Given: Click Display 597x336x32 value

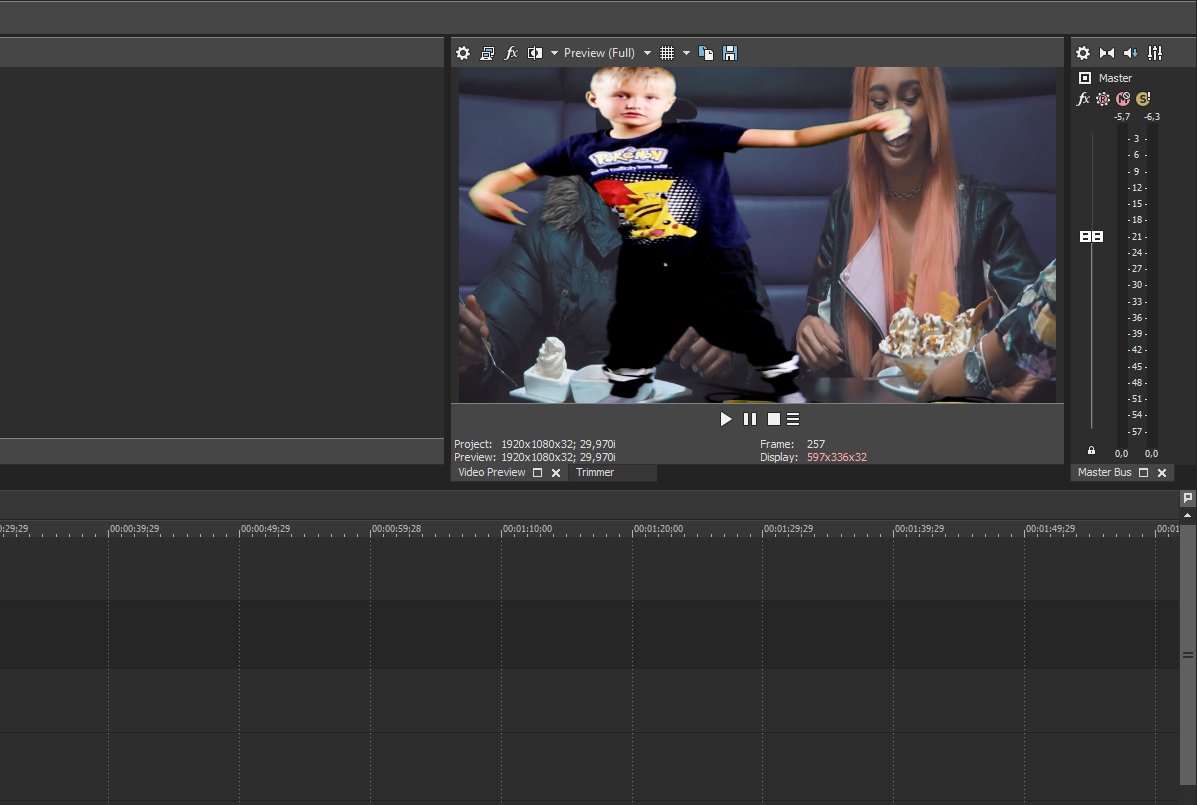Looking at the screenshot, I should point(837,457).
